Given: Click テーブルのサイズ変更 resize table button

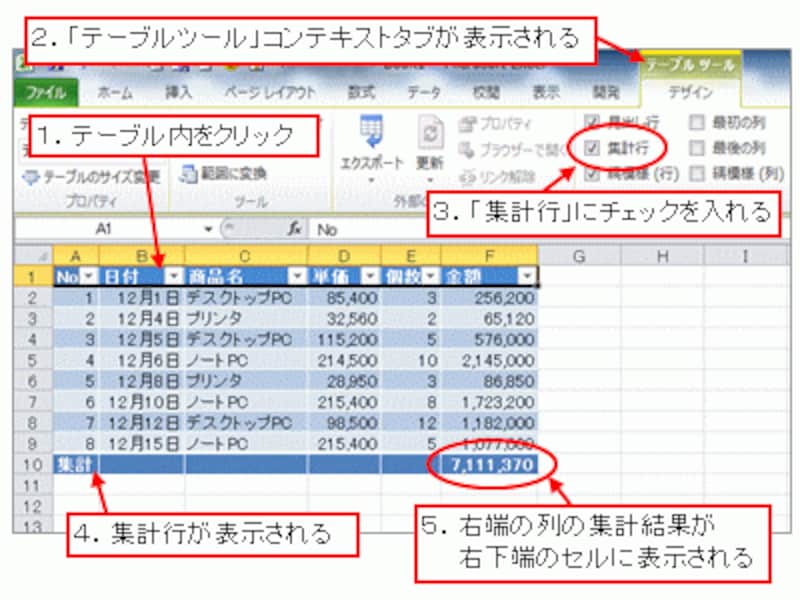Looking at the screenshot, I should [x=91, y=177].
